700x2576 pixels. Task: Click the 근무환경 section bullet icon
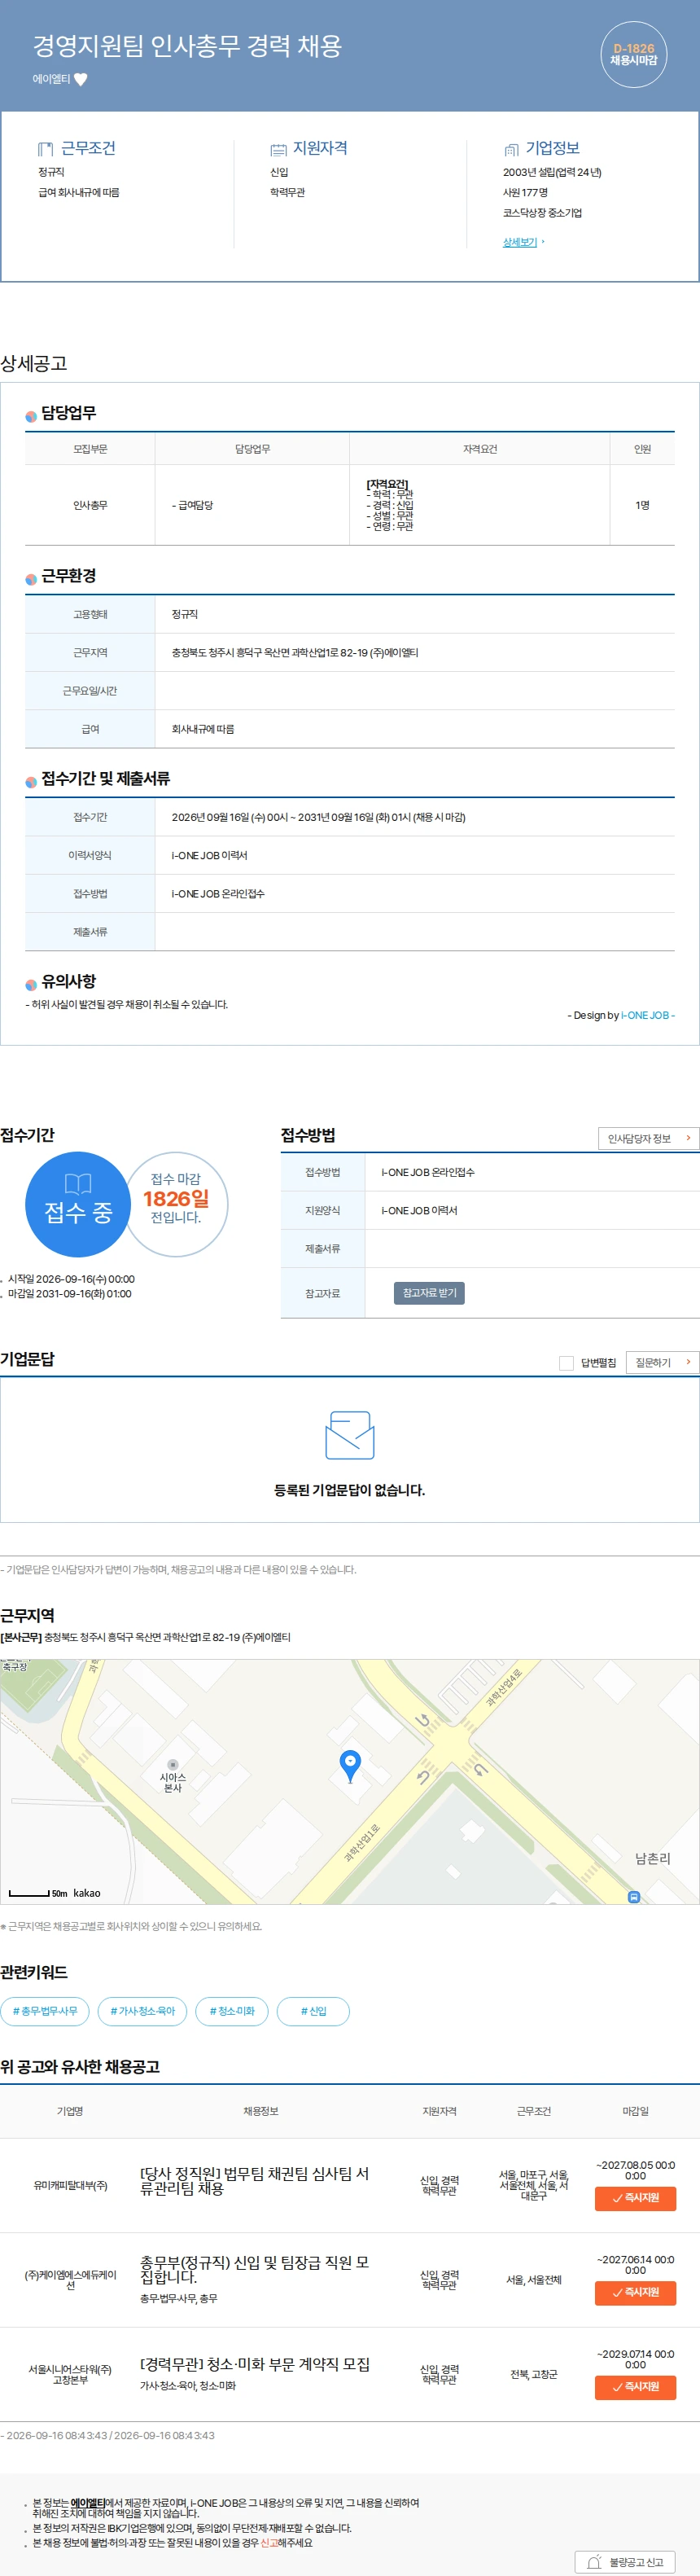[31, 579]
